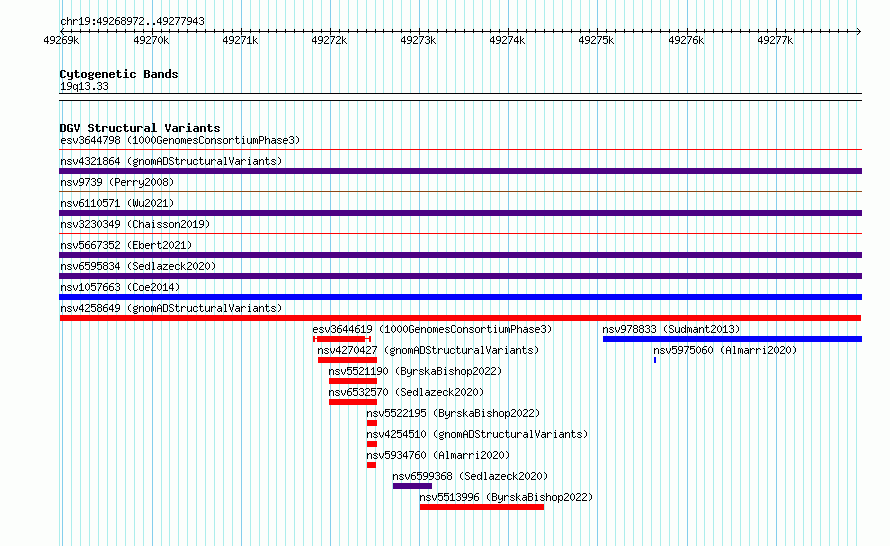The height and width of the screenshot is (546, 890).
Task: Select the nsv6110571 Wu2021 purple bar
Action: (460, 213)
